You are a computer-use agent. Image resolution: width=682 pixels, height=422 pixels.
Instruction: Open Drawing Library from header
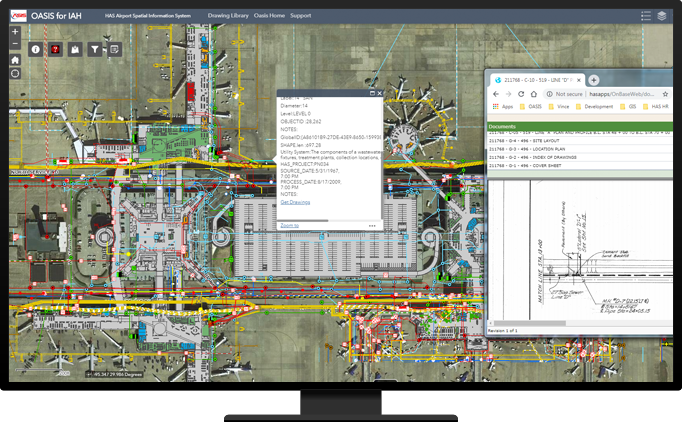point(228,16)
